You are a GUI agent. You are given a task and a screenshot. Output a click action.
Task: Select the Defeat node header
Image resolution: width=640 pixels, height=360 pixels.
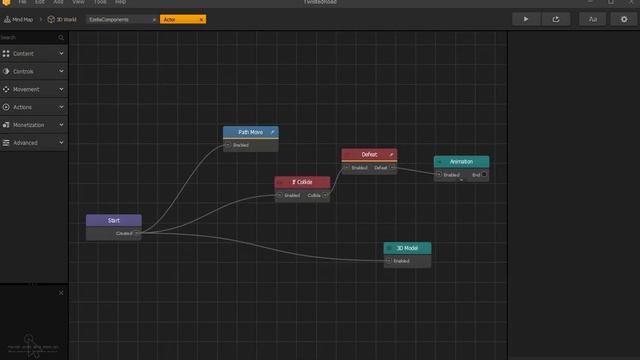click(x=369, y=154)
